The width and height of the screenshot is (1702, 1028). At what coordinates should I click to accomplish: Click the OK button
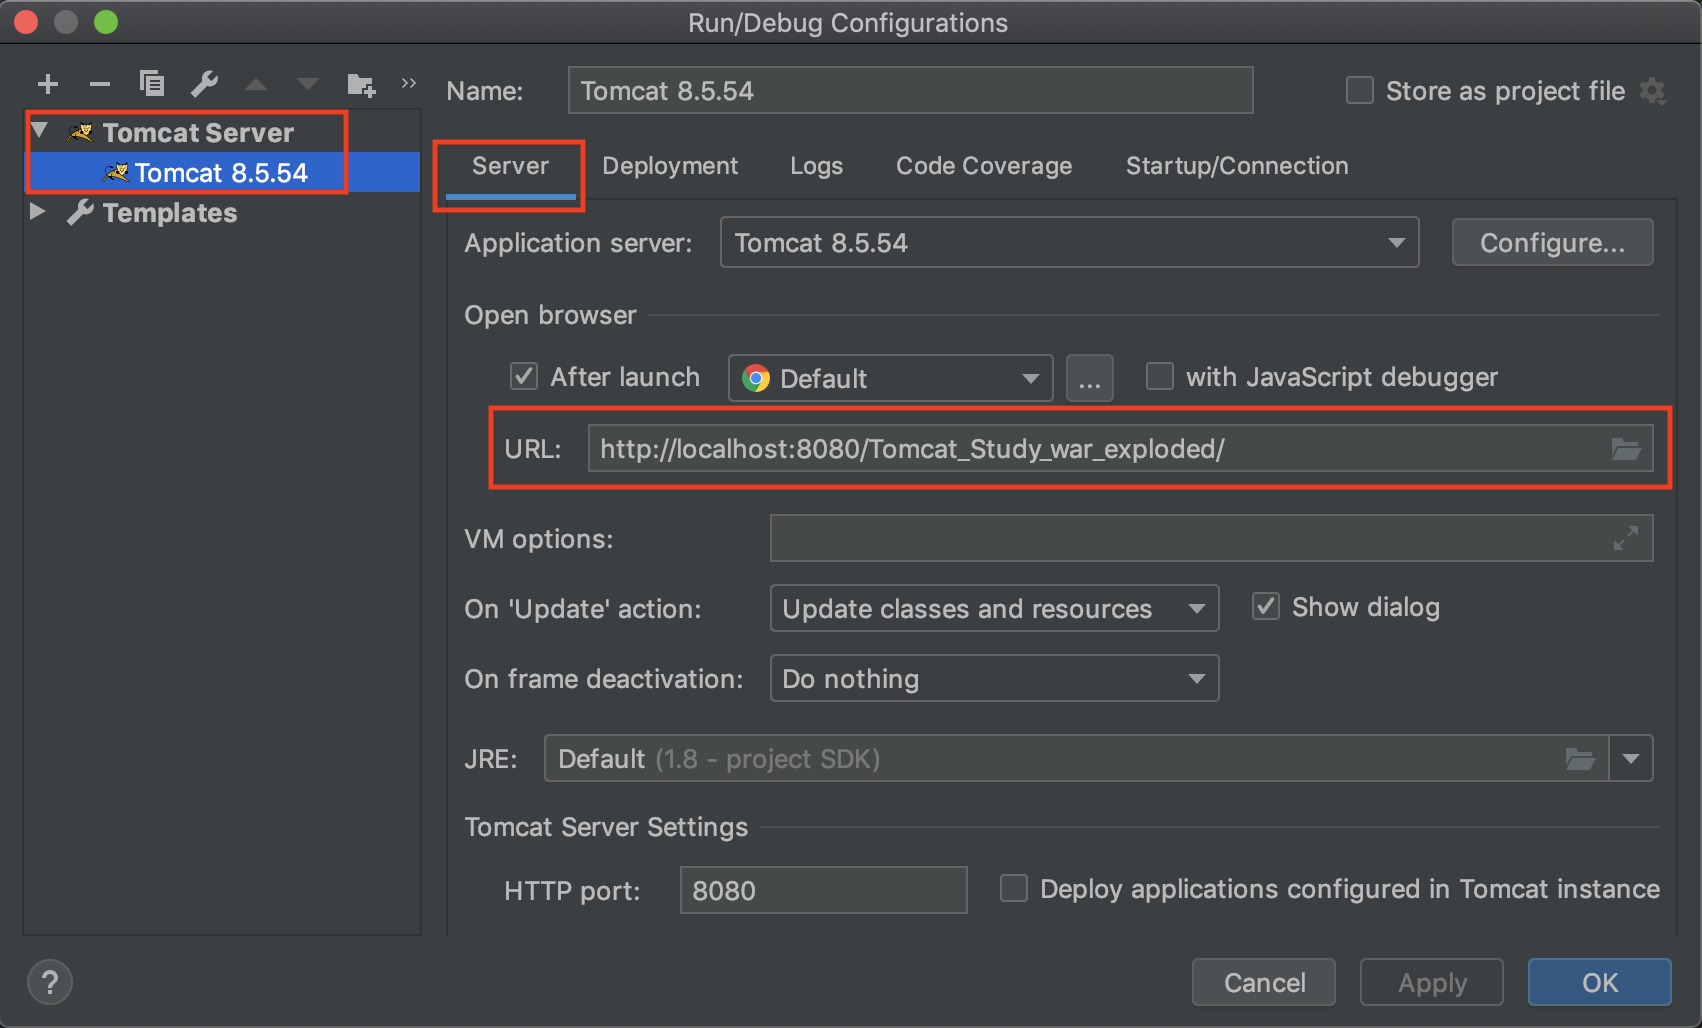pyautogui.click(x=1600, y=982)
